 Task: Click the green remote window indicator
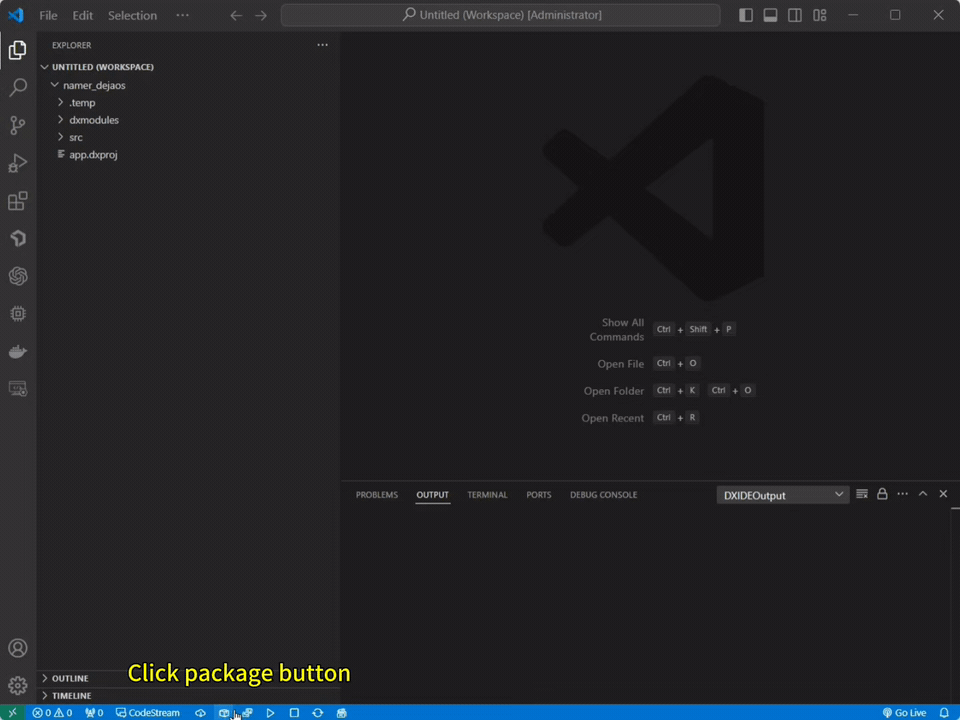click(12, 713)
